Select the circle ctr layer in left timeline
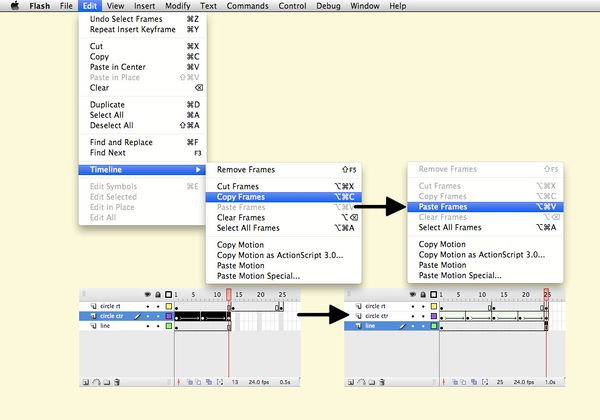This screenshot has width=600, height=420. pyautogui.click(x=112, y=315)
